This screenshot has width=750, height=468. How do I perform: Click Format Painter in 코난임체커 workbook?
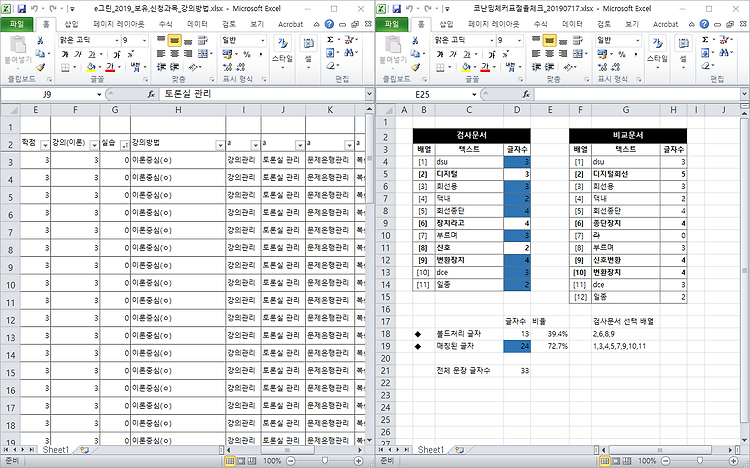pos(415,67)
